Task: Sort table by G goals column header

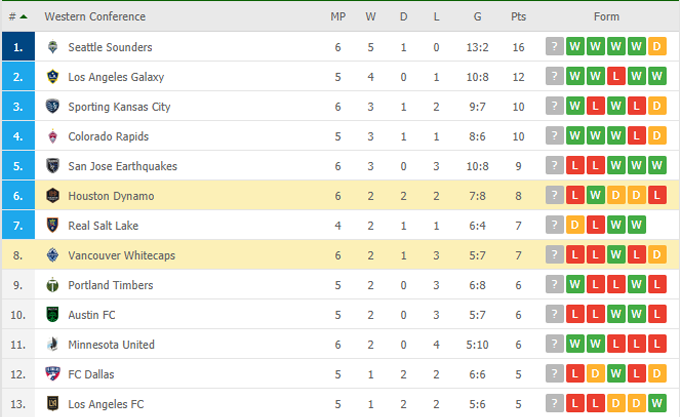Action: tap(476, 17)
